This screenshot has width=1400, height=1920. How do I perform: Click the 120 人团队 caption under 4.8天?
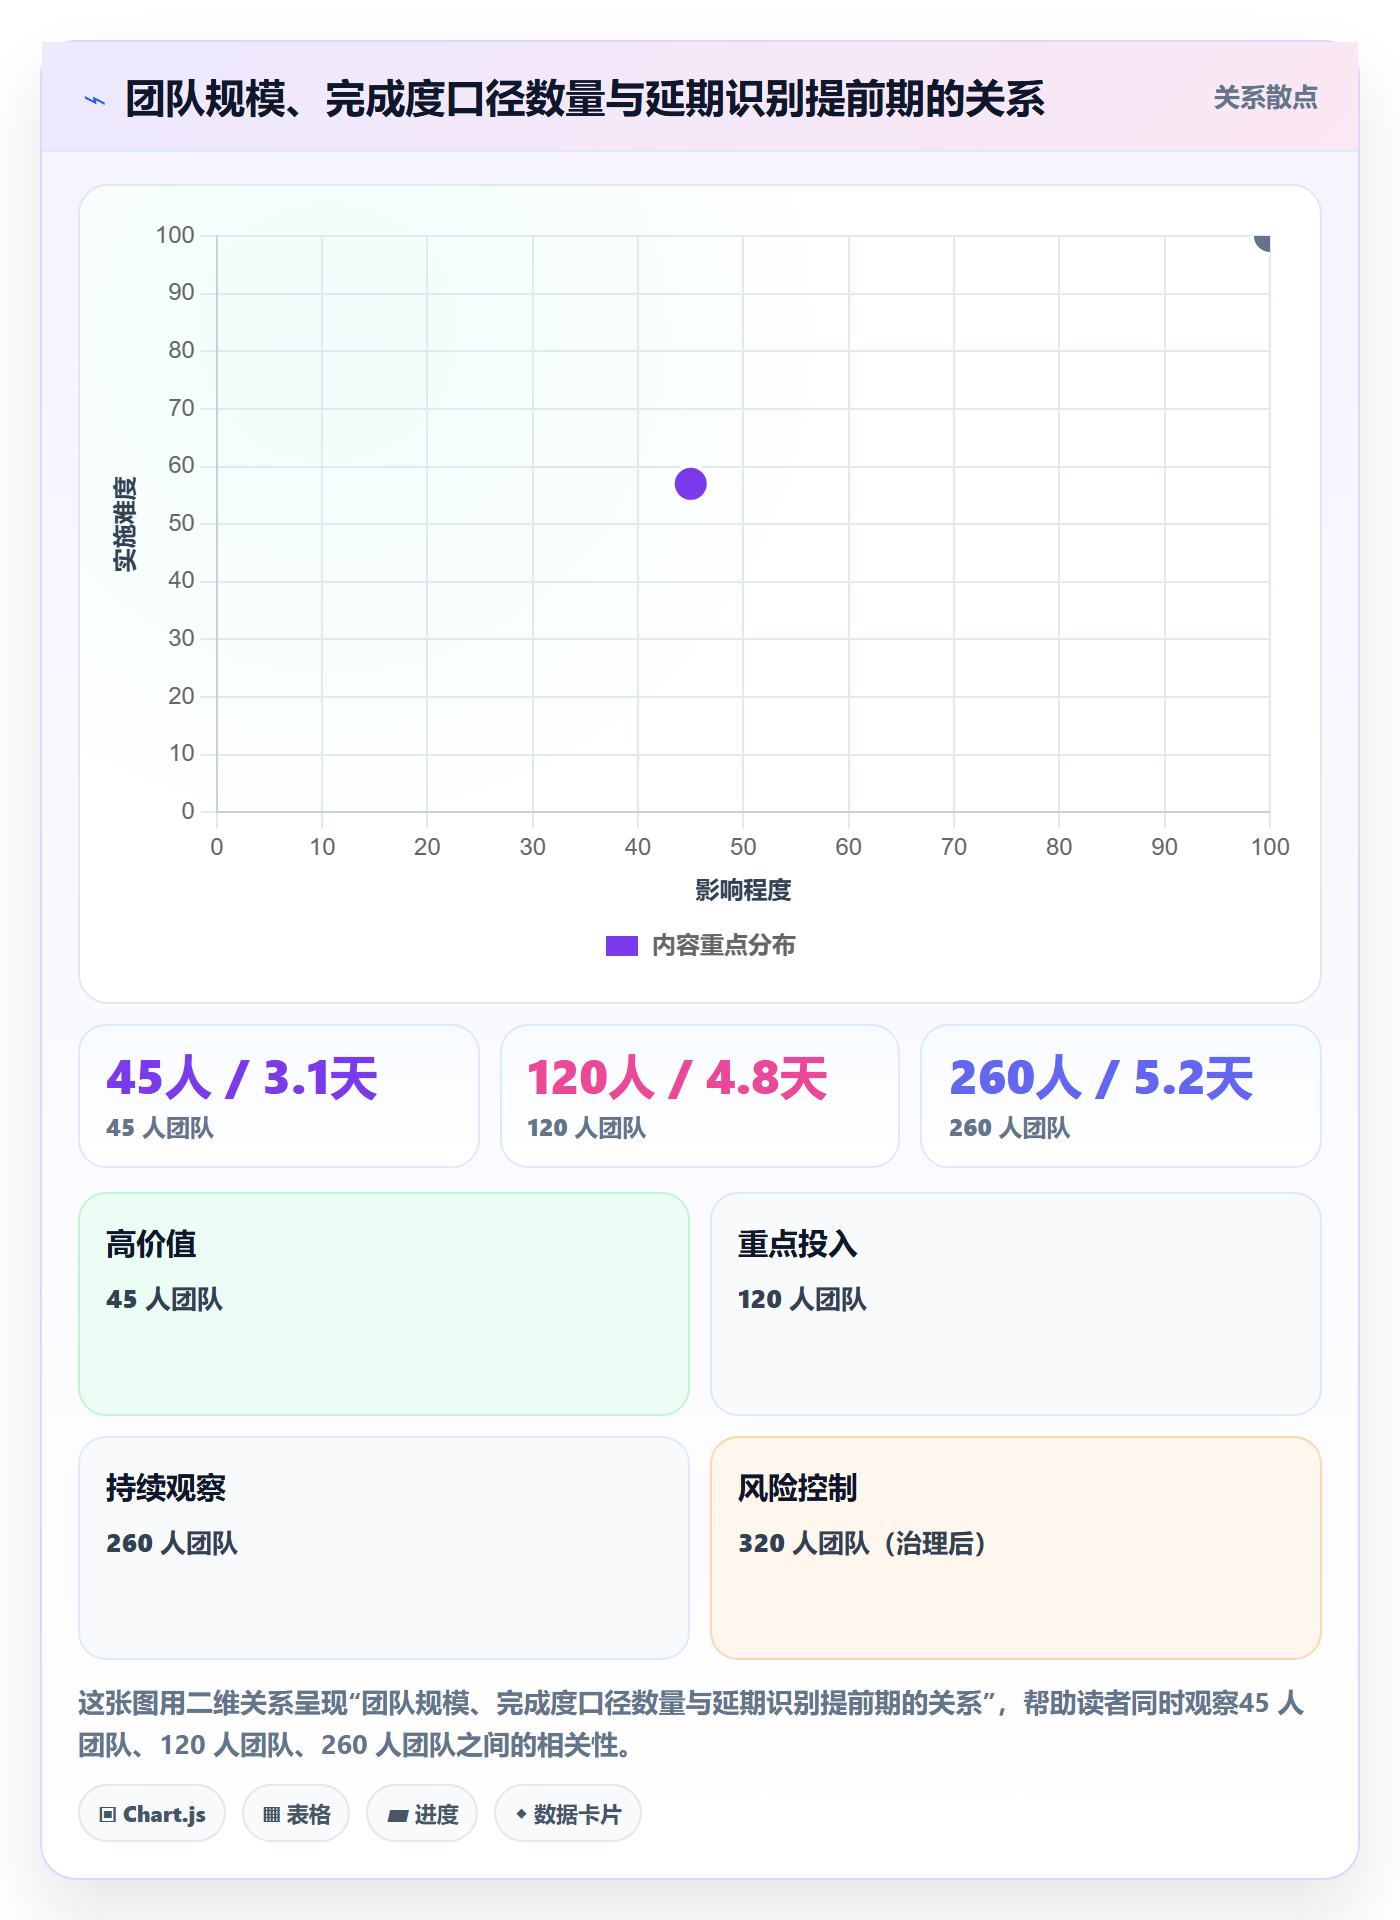coord(587,1128)
